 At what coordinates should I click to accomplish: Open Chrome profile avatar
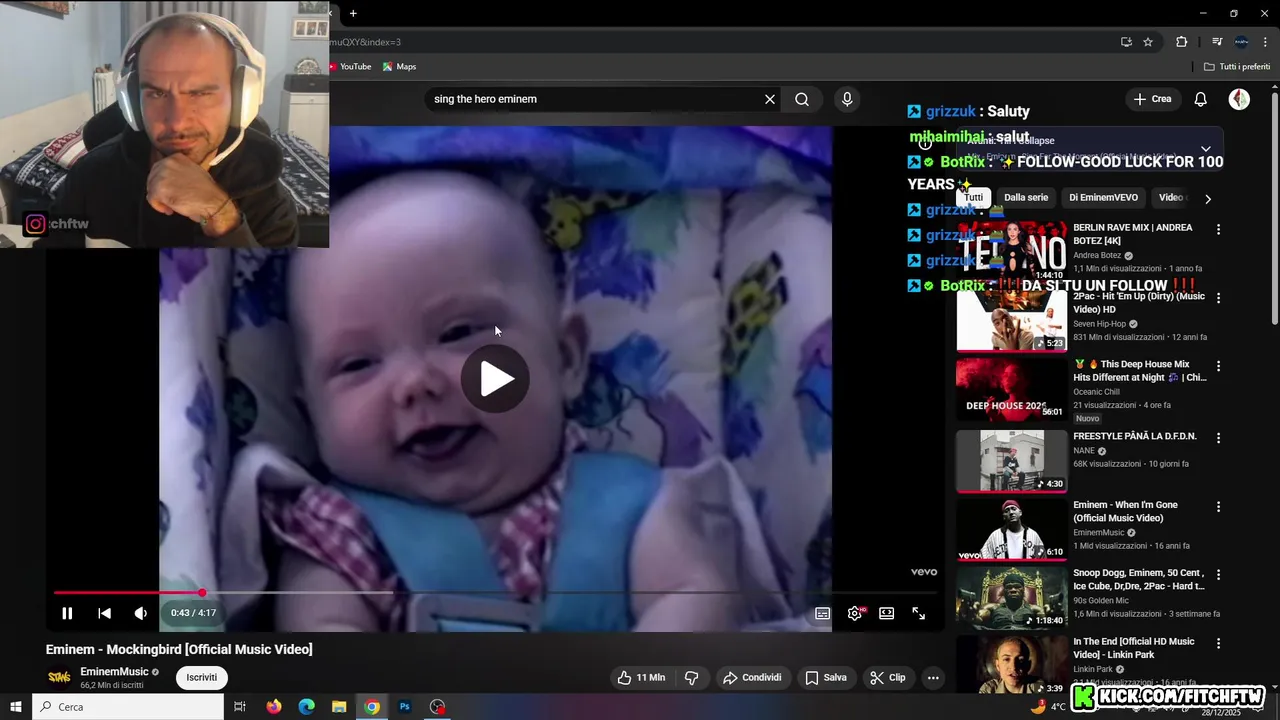tap(1241, 42)
